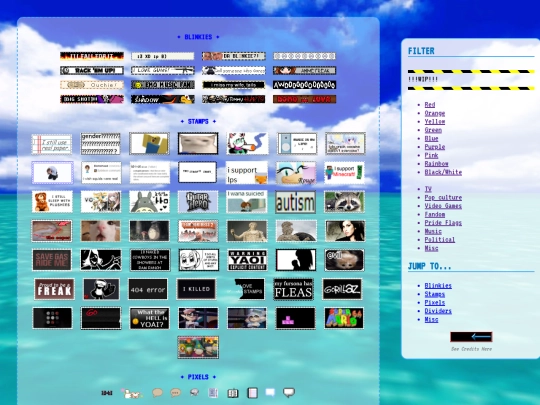
Task: Select the blue chat bubble pixel
Action: click(270, 392)
